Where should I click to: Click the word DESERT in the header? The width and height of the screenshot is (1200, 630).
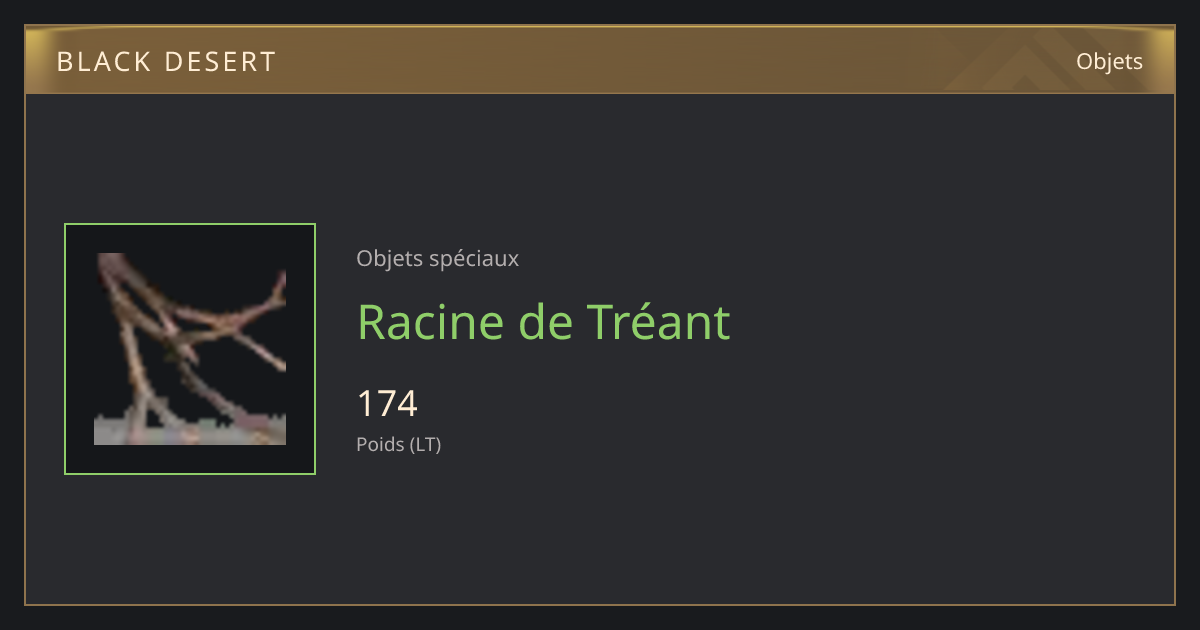[221, 62]
